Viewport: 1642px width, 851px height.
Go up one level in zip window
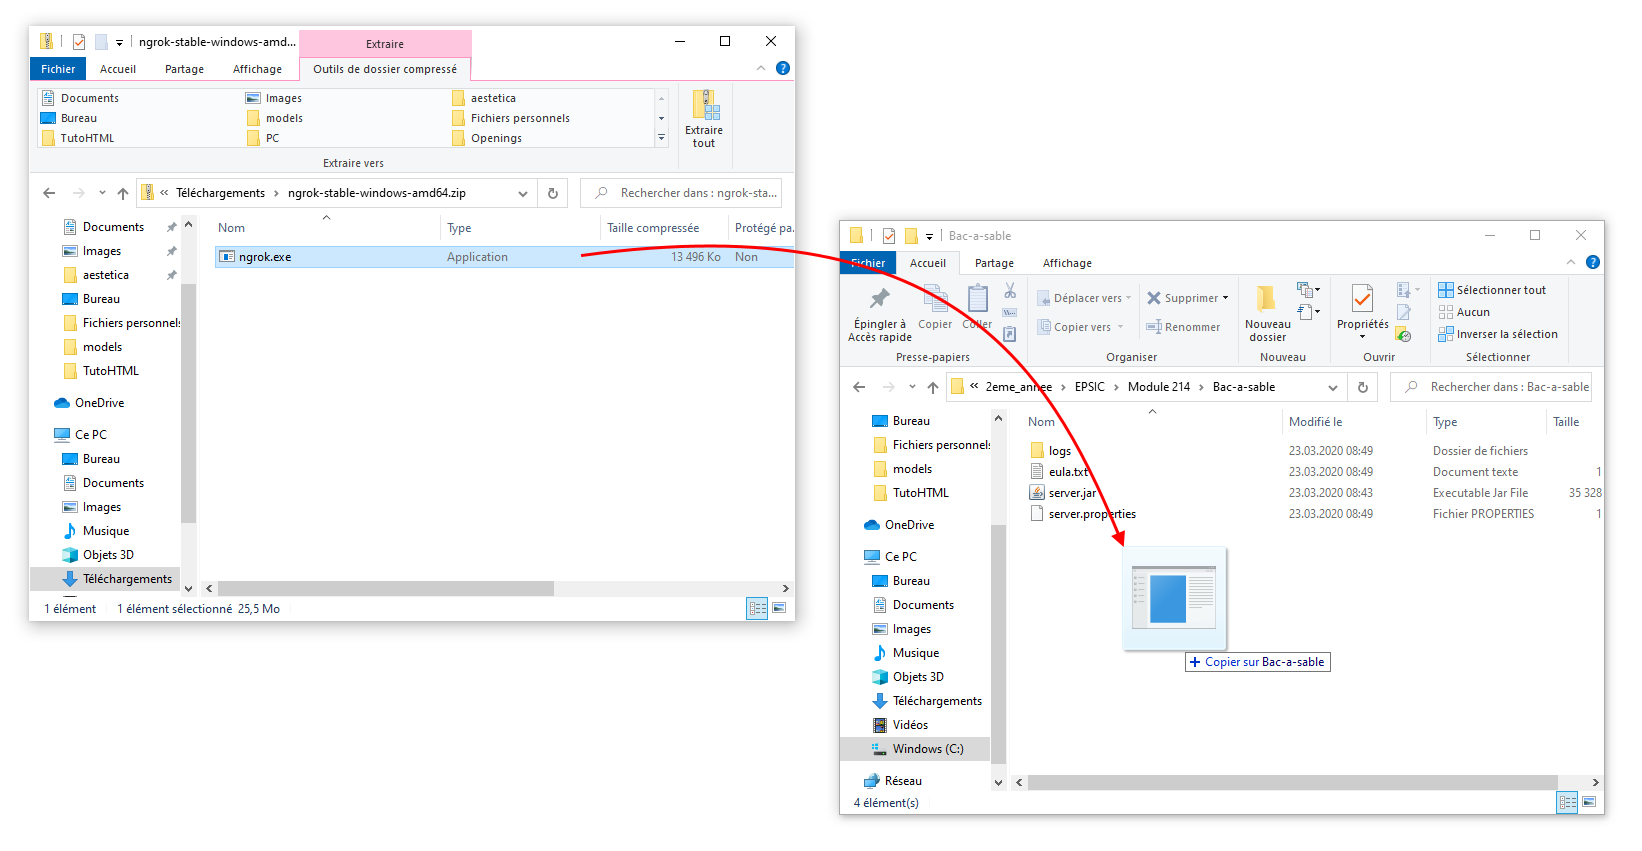pyautogui.click(x=123, y=193)
